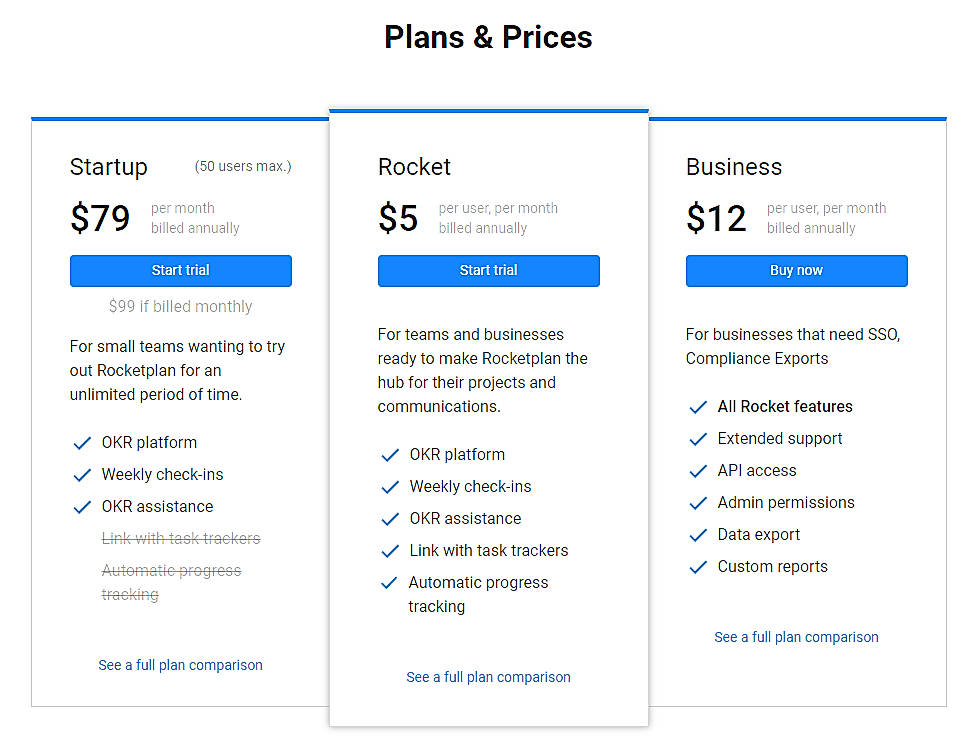Start a trial of the Rocket plan

point(489,270)
